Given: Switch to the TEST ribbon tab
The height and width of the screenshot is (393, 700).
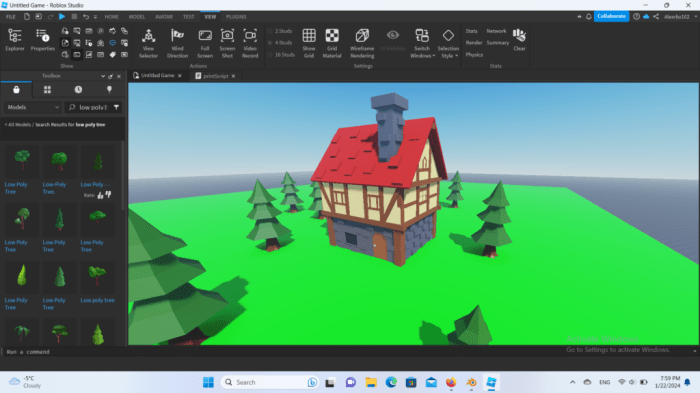Looking at the screenshot, I should [188, 17].
